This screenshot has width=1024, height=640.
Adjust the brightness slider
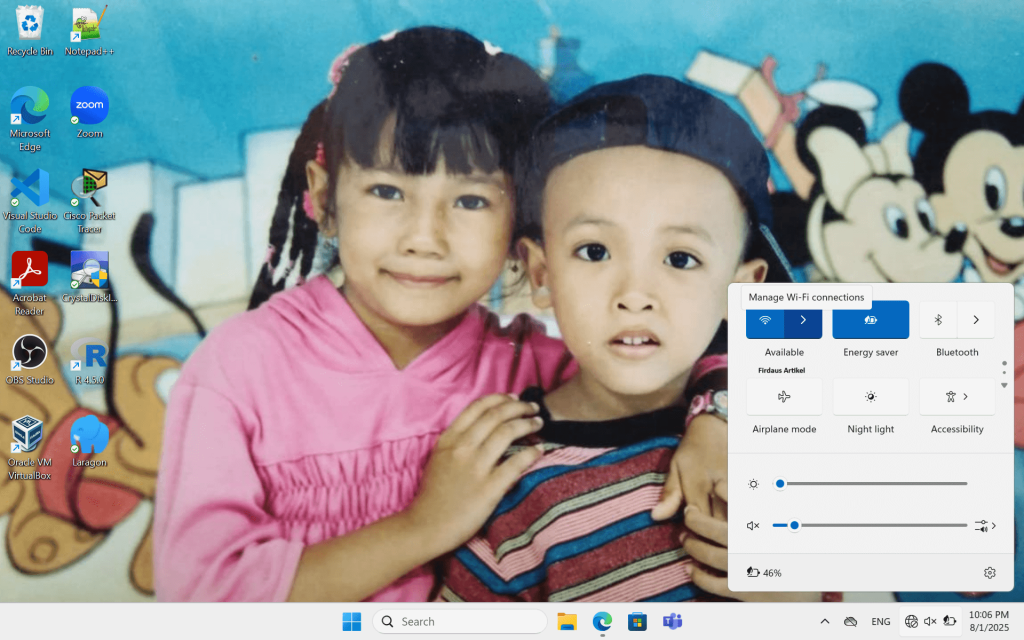(x=780, y=483)
